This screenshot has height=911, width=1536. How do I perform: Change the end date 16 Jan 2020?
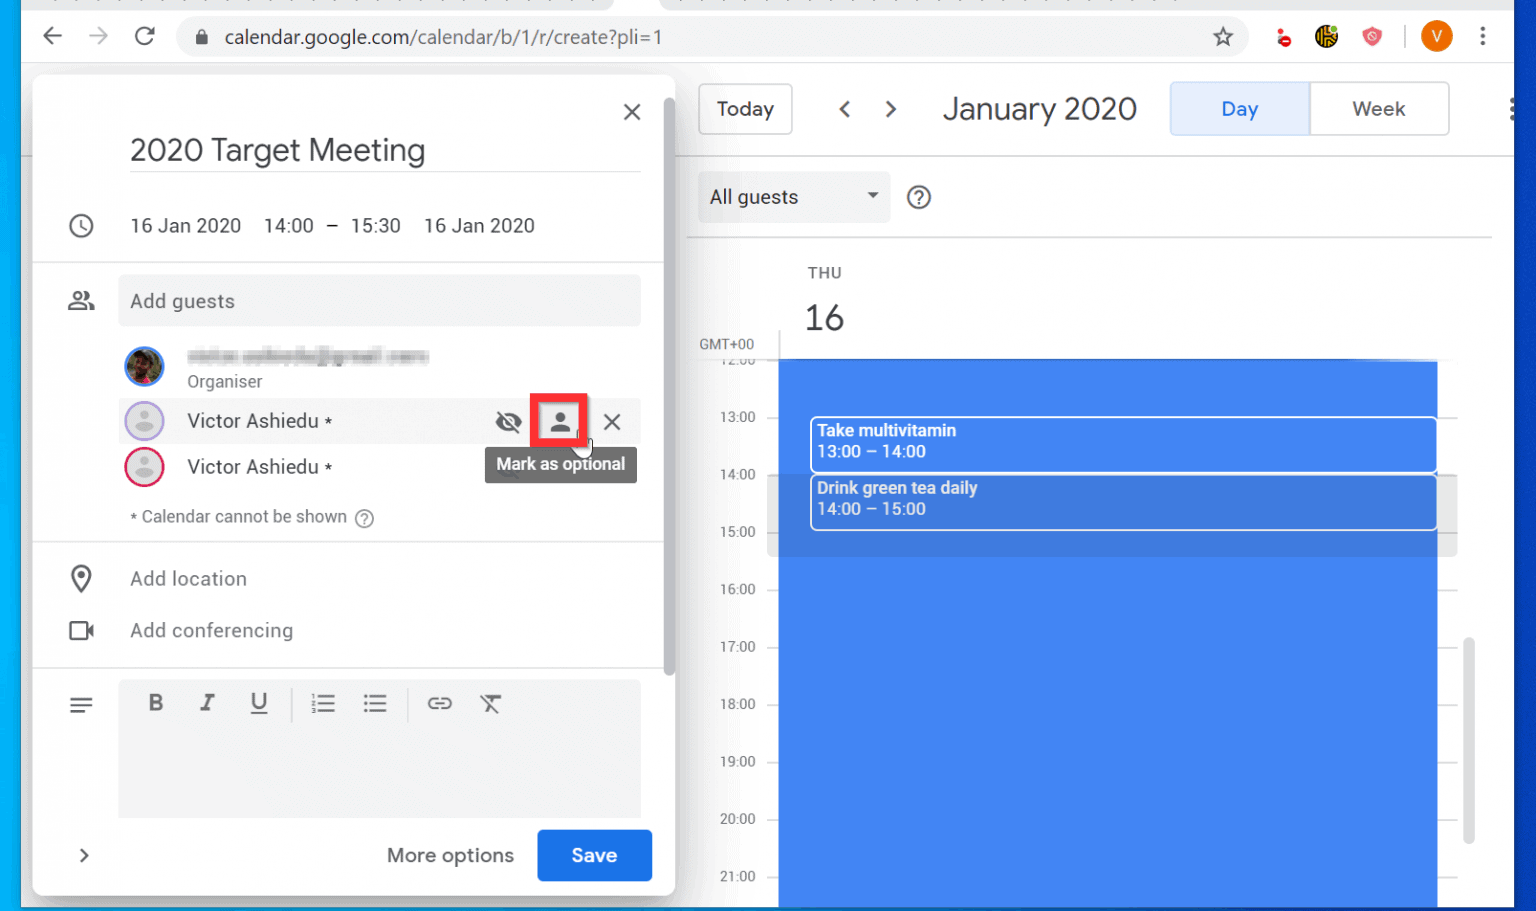pos(479,226)
